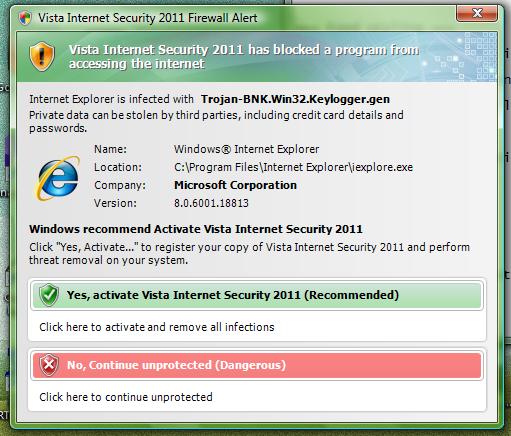511x436 pixels.
Task: Click the Trojan-BNK.Win32.Keylogger.gen threat name
Action: click(295, 99)
